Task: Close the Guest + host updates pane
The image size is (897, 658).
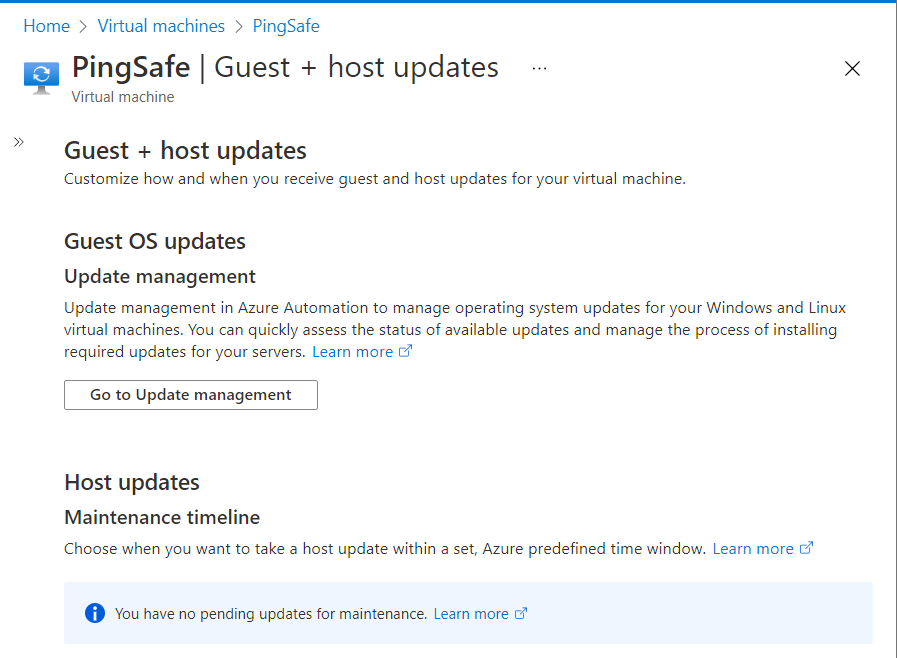Action: point(852,68)
